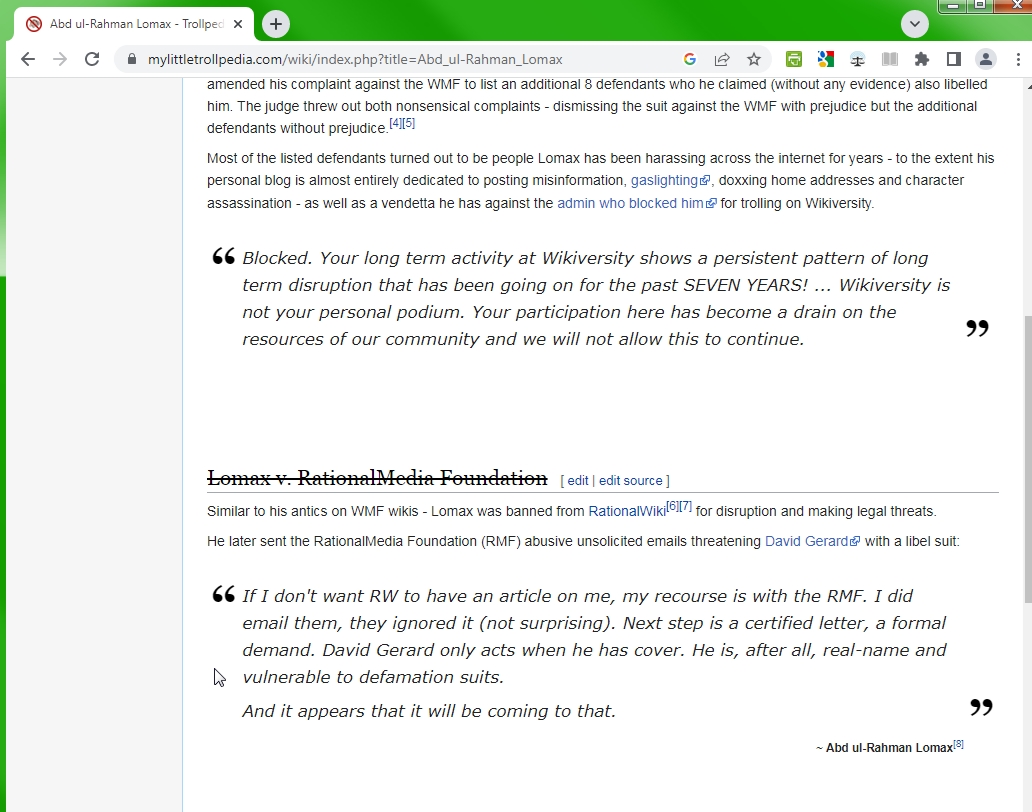Maximize the browser window

coord(980,6)
